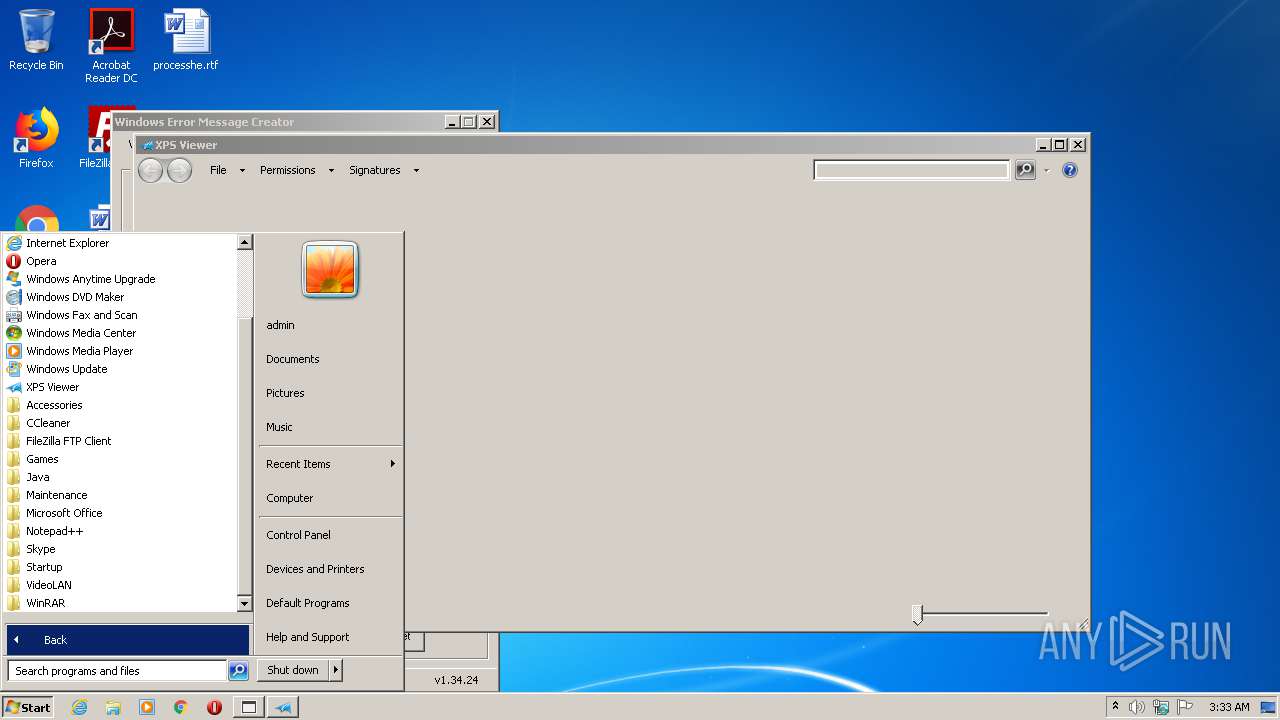
Task: Open the Signatures menu in XPS Viewer
Action: click(x=384, y=170)
